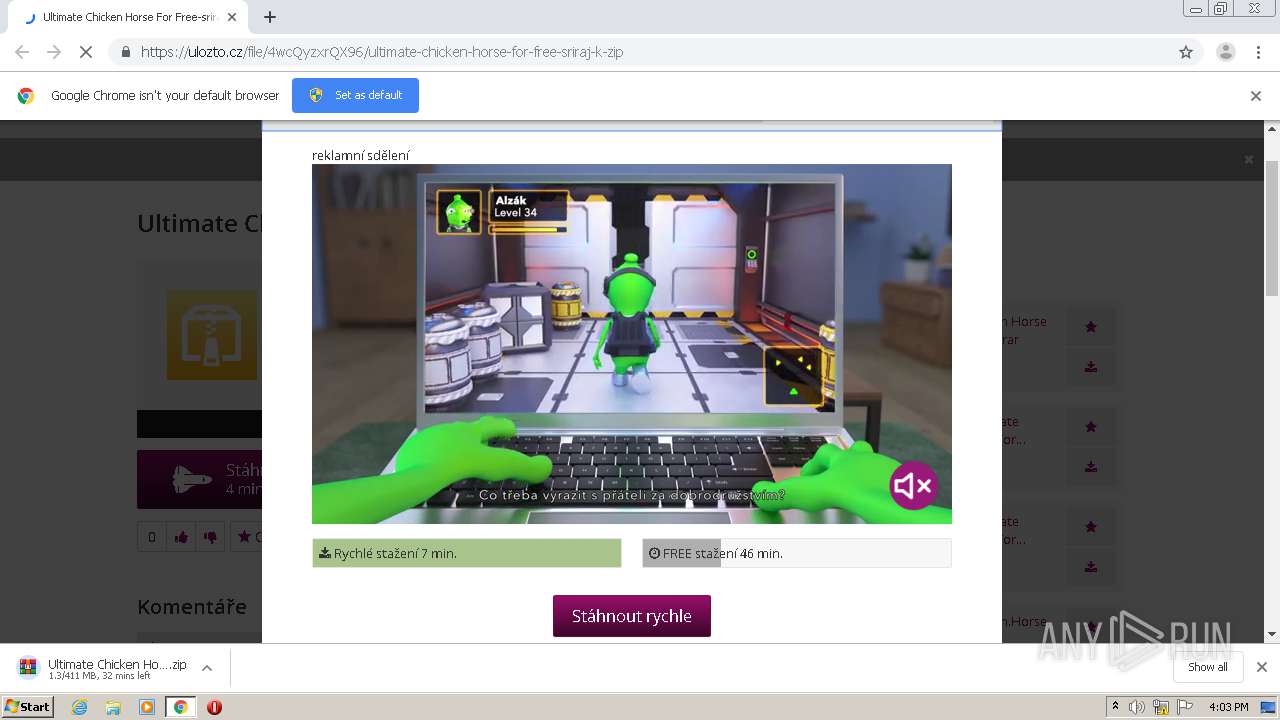Open the Windows Start menu
Viewport: 1280px width, 720px height.
click(27, 707)
